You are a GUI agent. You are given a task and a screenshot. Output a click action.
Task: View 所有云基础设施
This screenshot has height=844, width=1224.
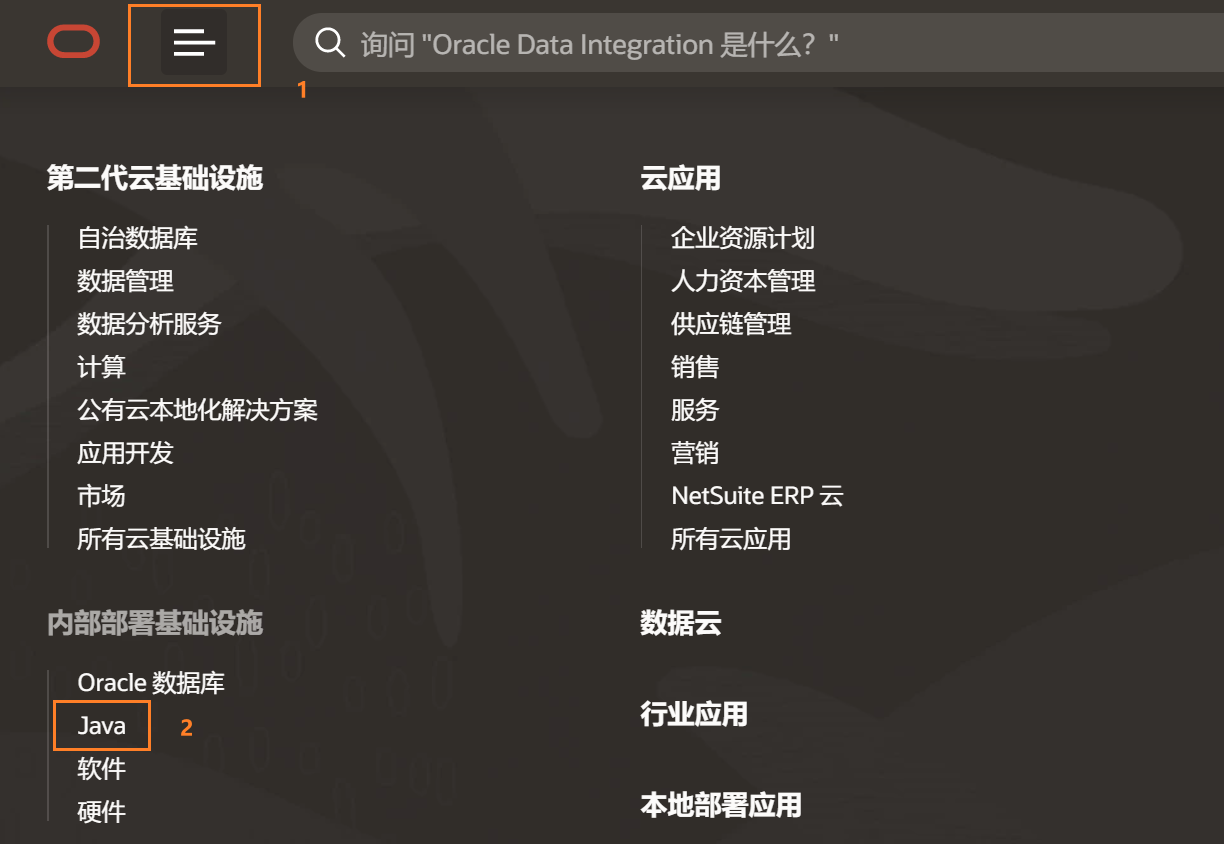tap(162, 539)
